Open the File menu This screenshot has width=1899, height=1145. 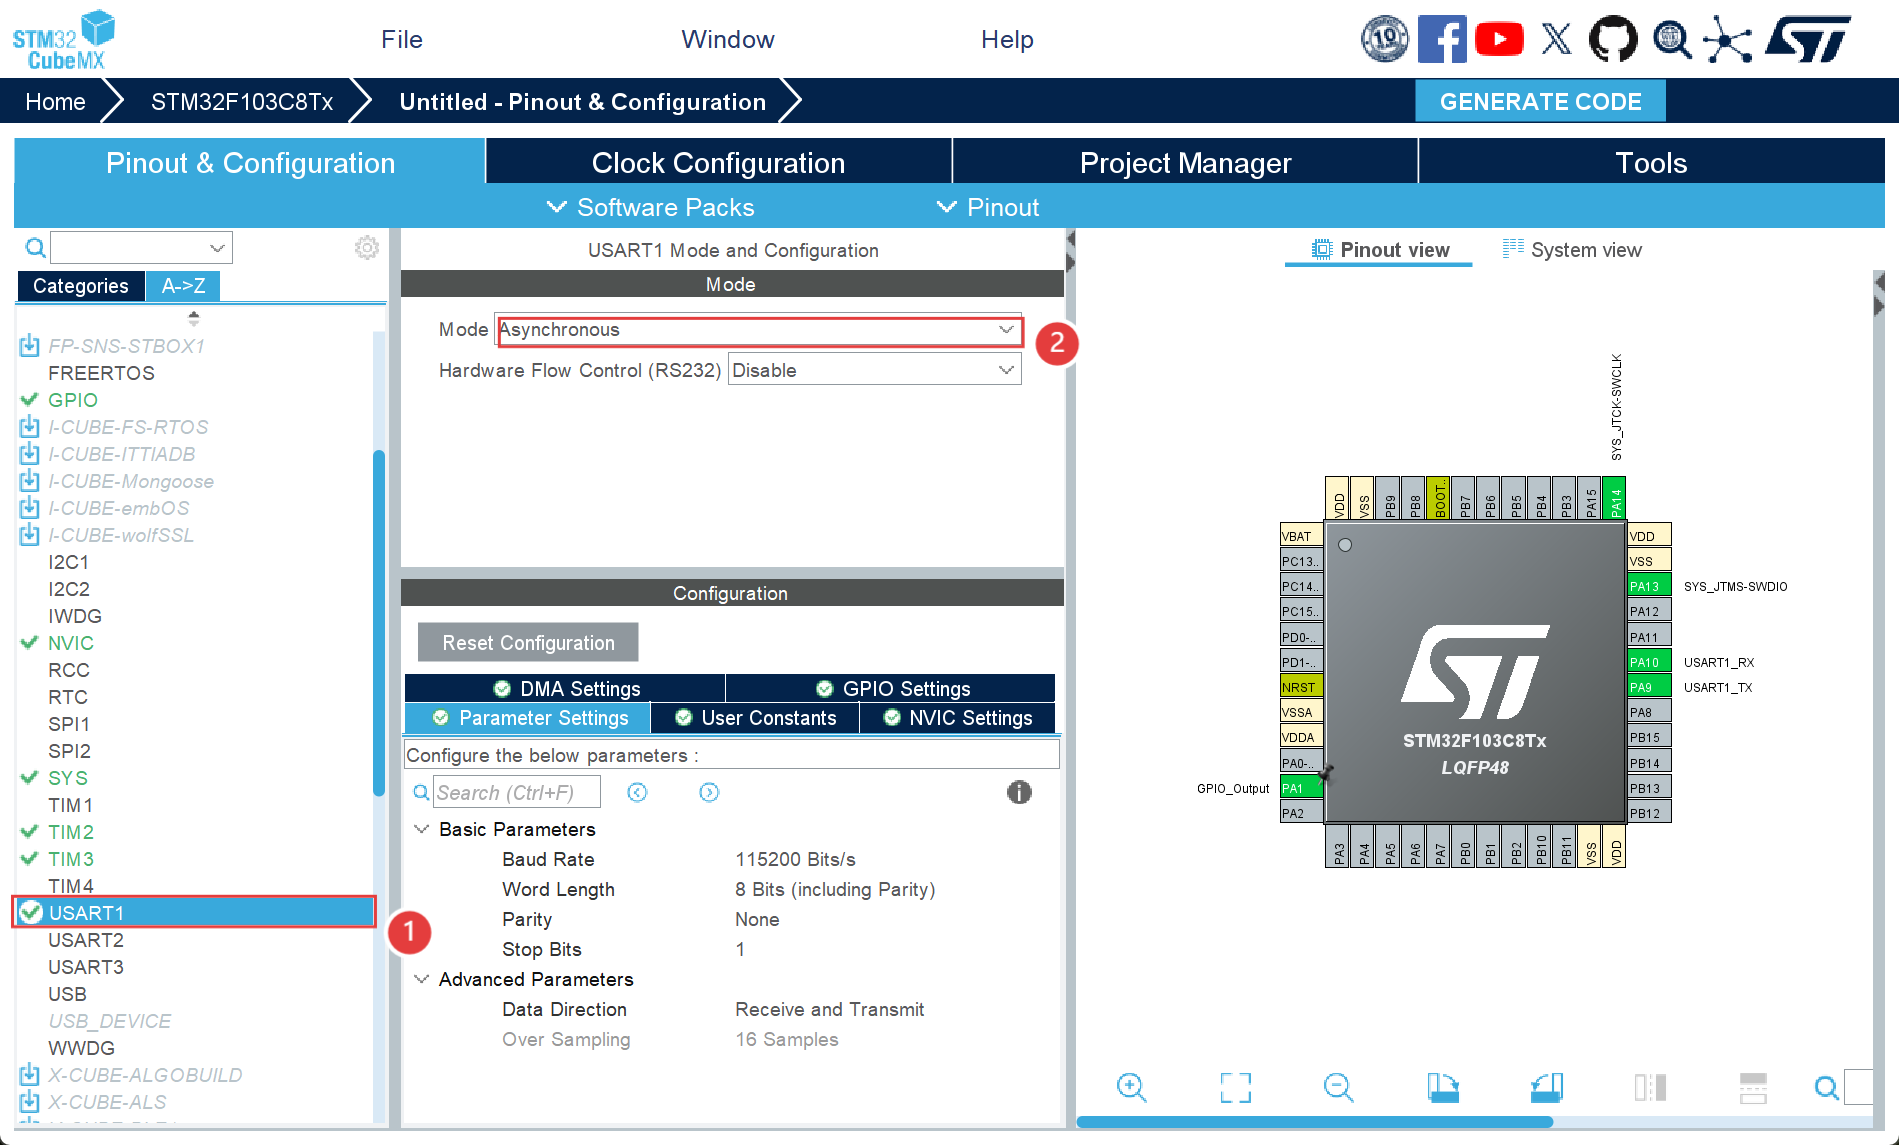[x=402, y=39]
